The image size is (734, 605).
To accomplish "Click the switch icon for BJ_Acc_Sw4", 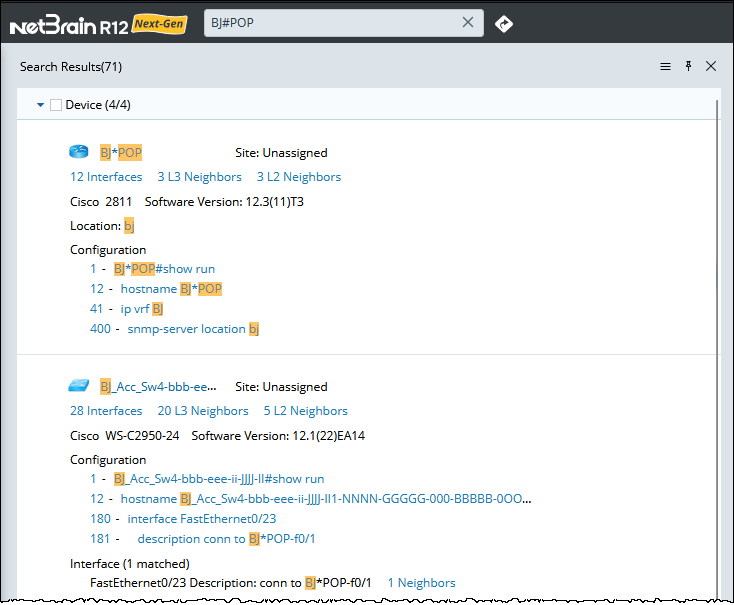I will tap(79, 385).
